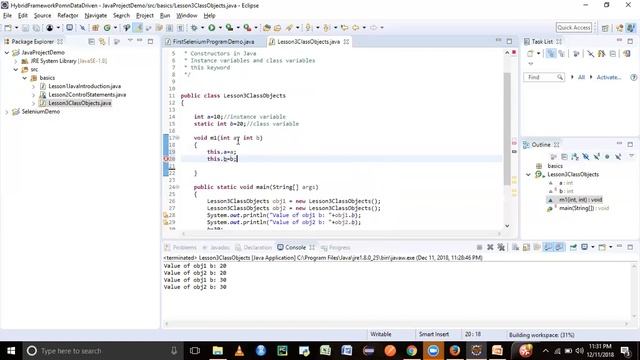The width and height of the screenshot is (640, 360).
Task: Click the Open Type toolbar icon
Action: pos(267,28)
